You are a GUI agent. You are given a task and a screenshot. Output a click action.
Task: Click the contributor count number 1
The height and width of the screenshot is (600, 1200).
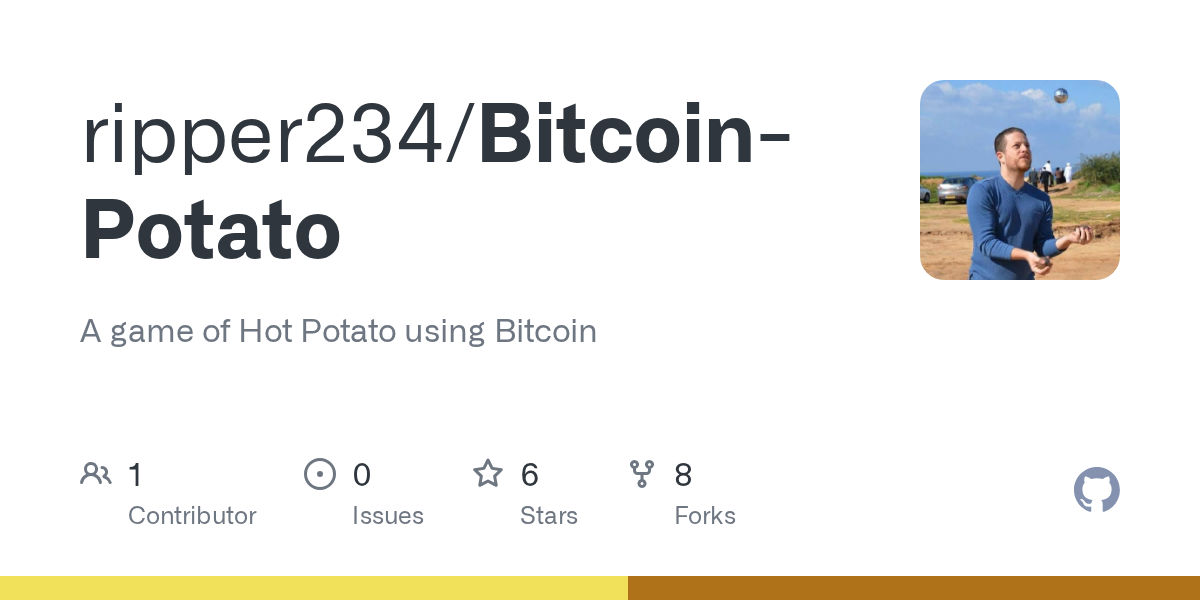135,475
